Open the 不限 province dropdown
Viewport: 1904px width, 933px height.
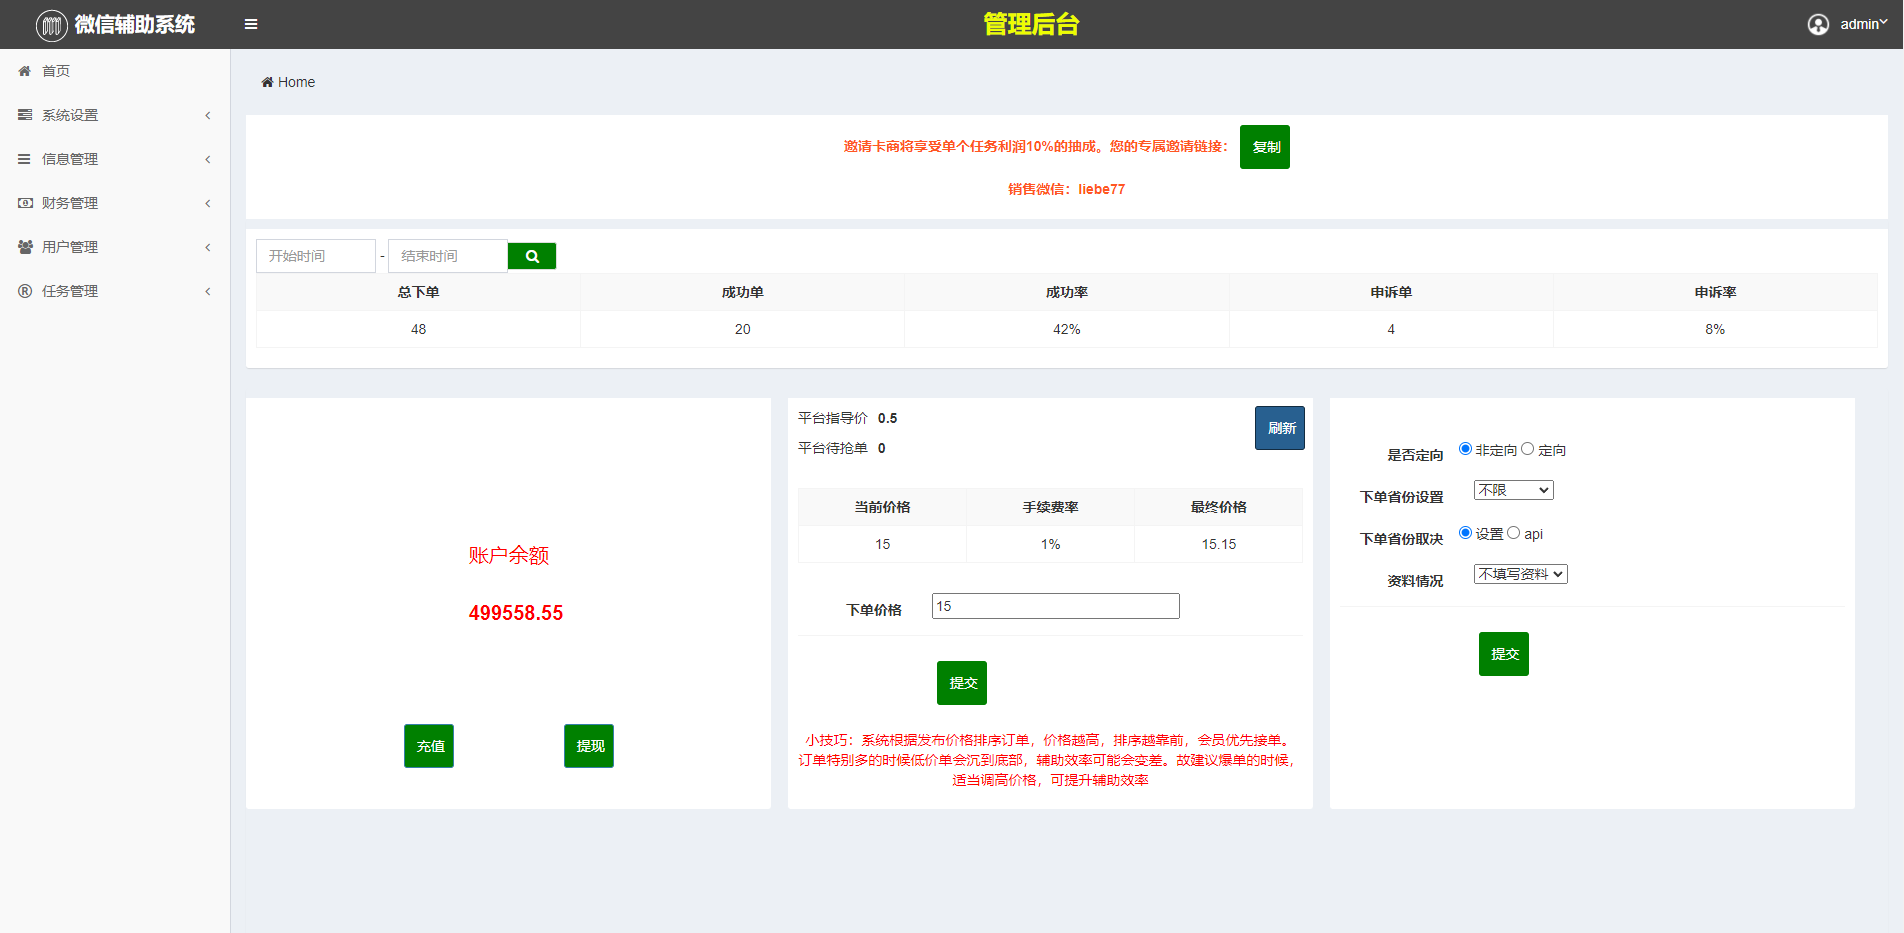(1512, 489)
